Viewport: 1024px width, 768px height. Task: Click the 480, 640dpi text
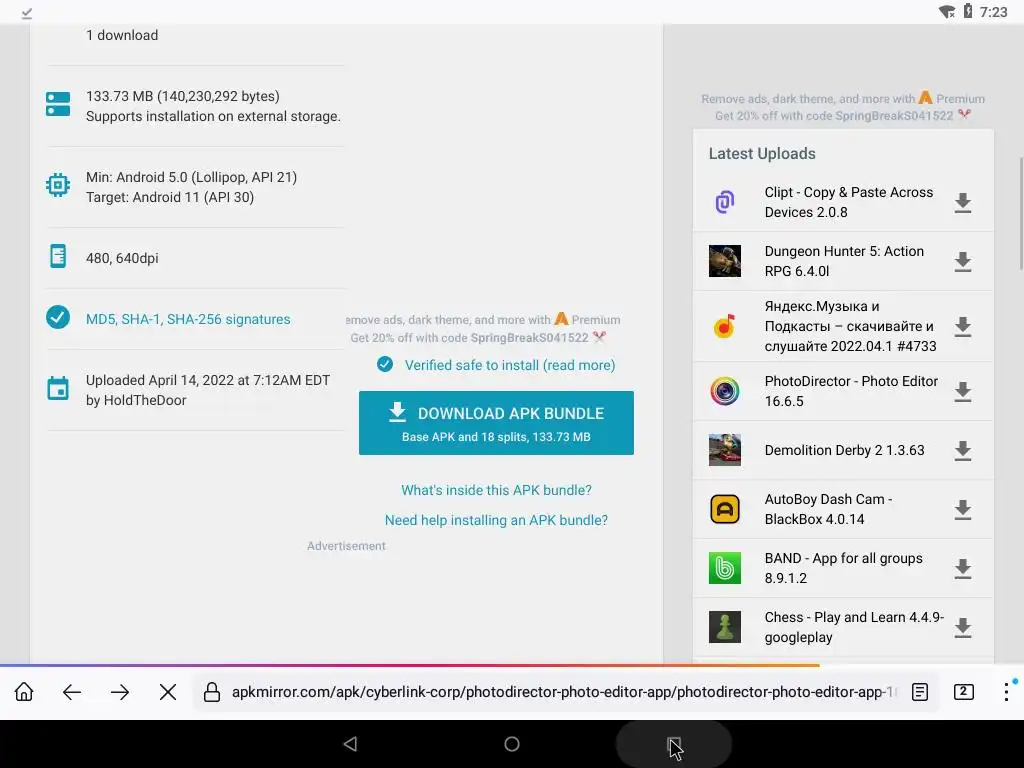pyautogui.click(x=122, y=258)
